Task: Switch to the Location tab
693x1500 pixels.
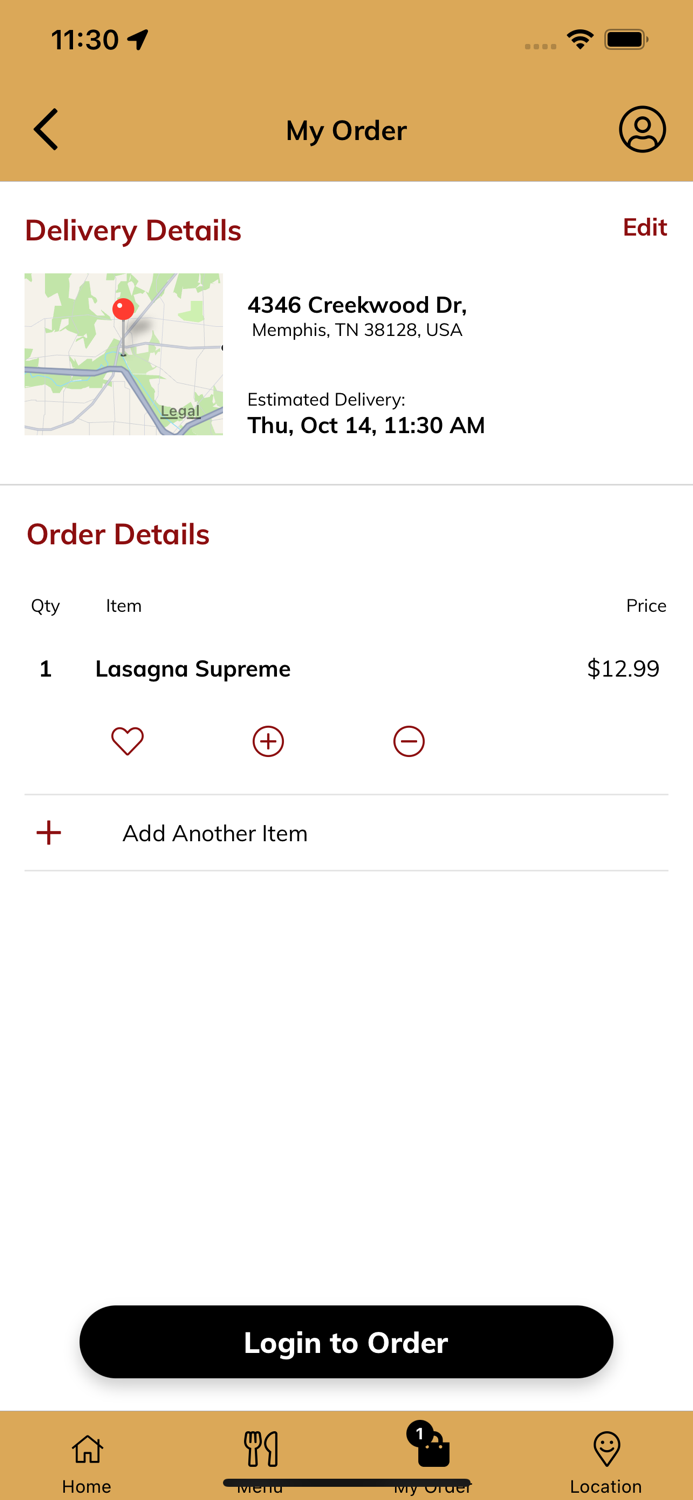Action: [x=606, y=1461]
